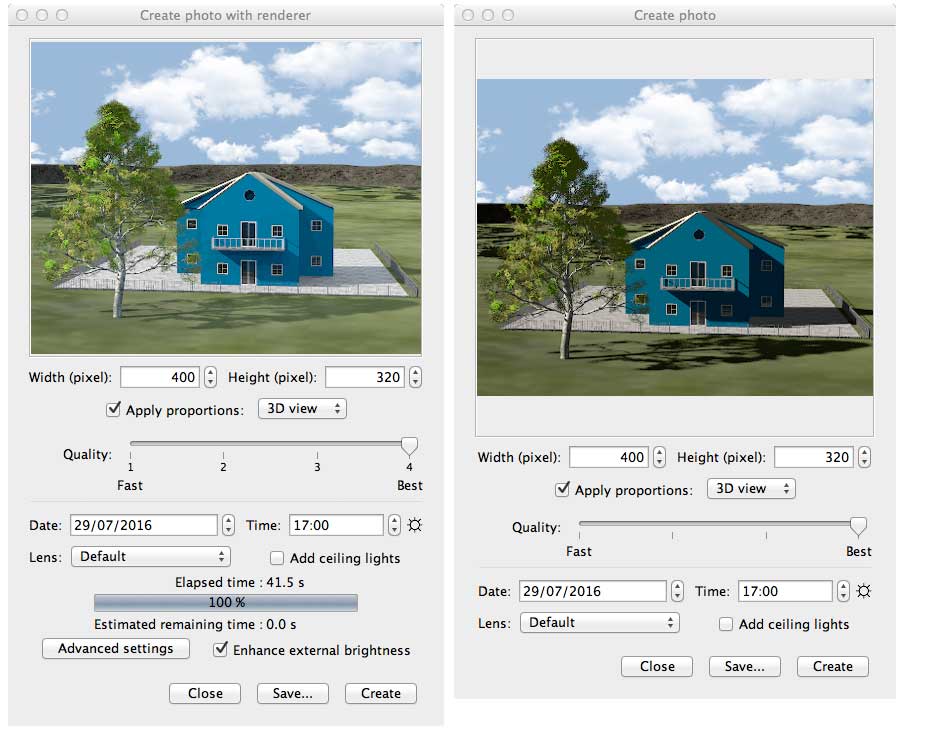Screen dimensions: 927x738
Task: Enable Add ceiling lights in renderer window
Action: (276, 558)
